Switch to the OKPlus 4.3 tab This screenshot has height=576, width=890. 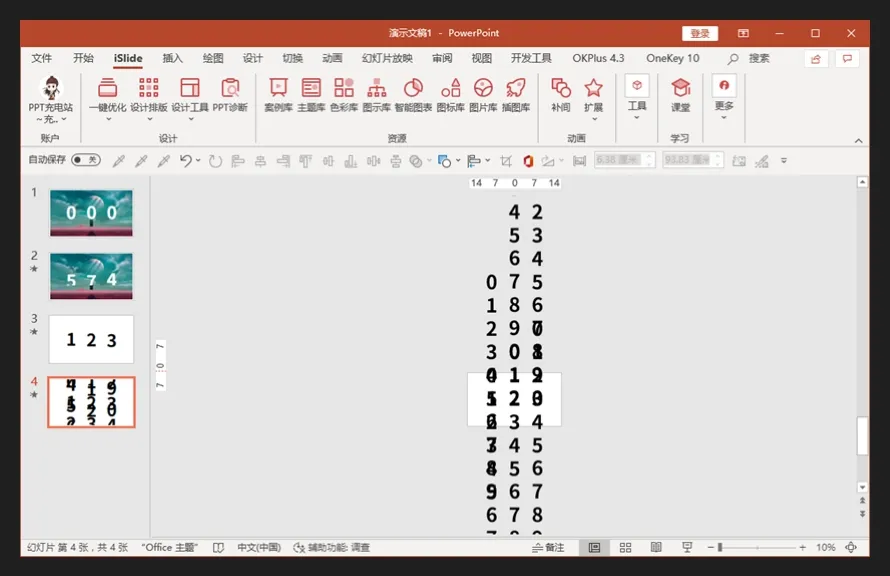(598, 58)
